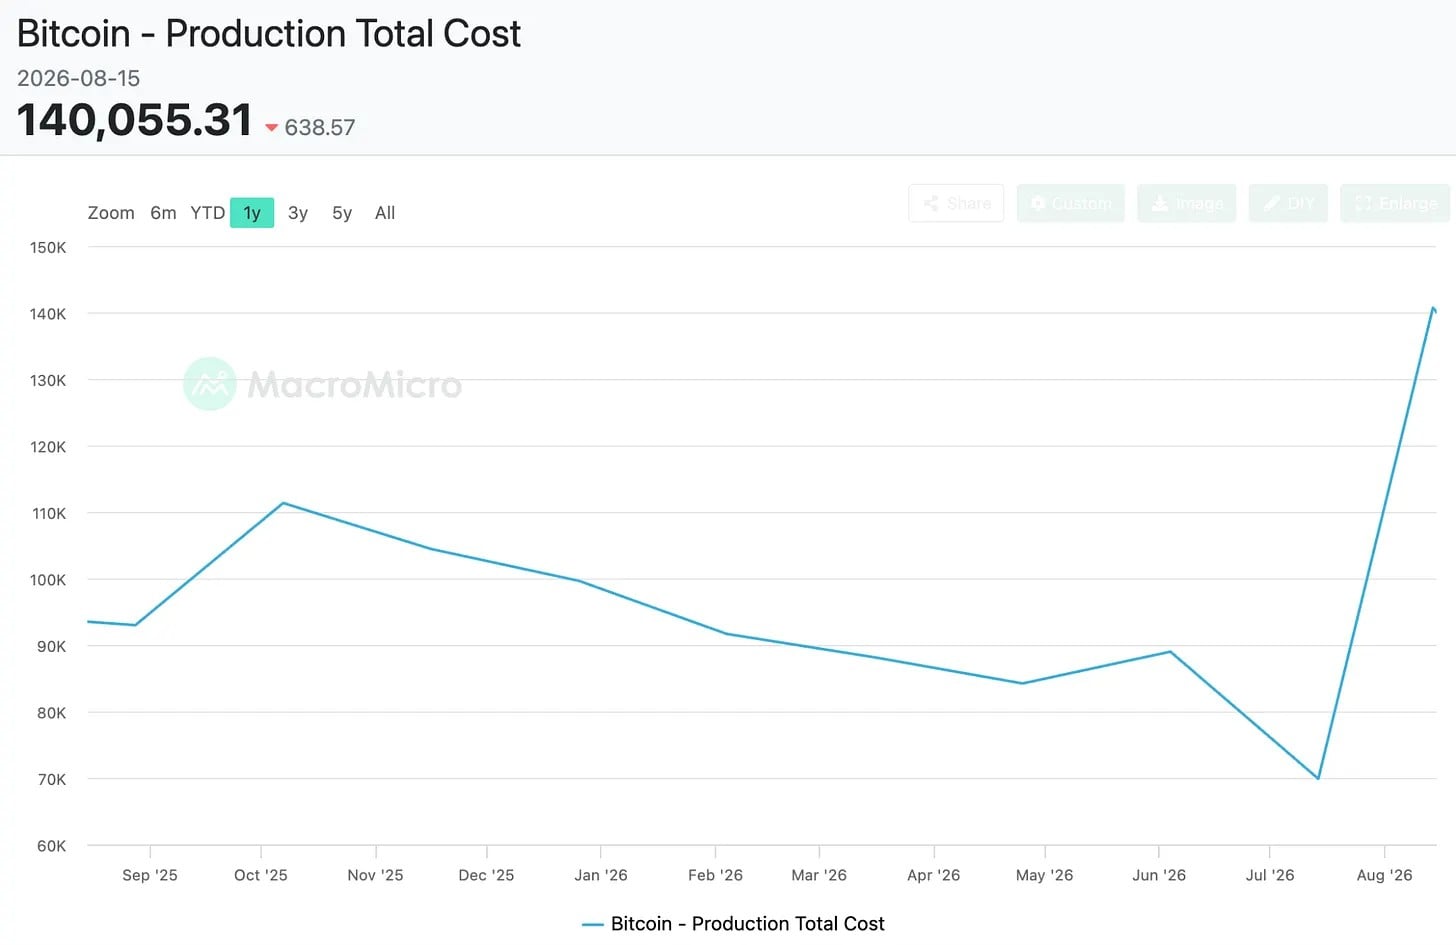The image size is (1456, 945).
Task: Click the Jul '26 low data point
Action: tap(1319, 778)
